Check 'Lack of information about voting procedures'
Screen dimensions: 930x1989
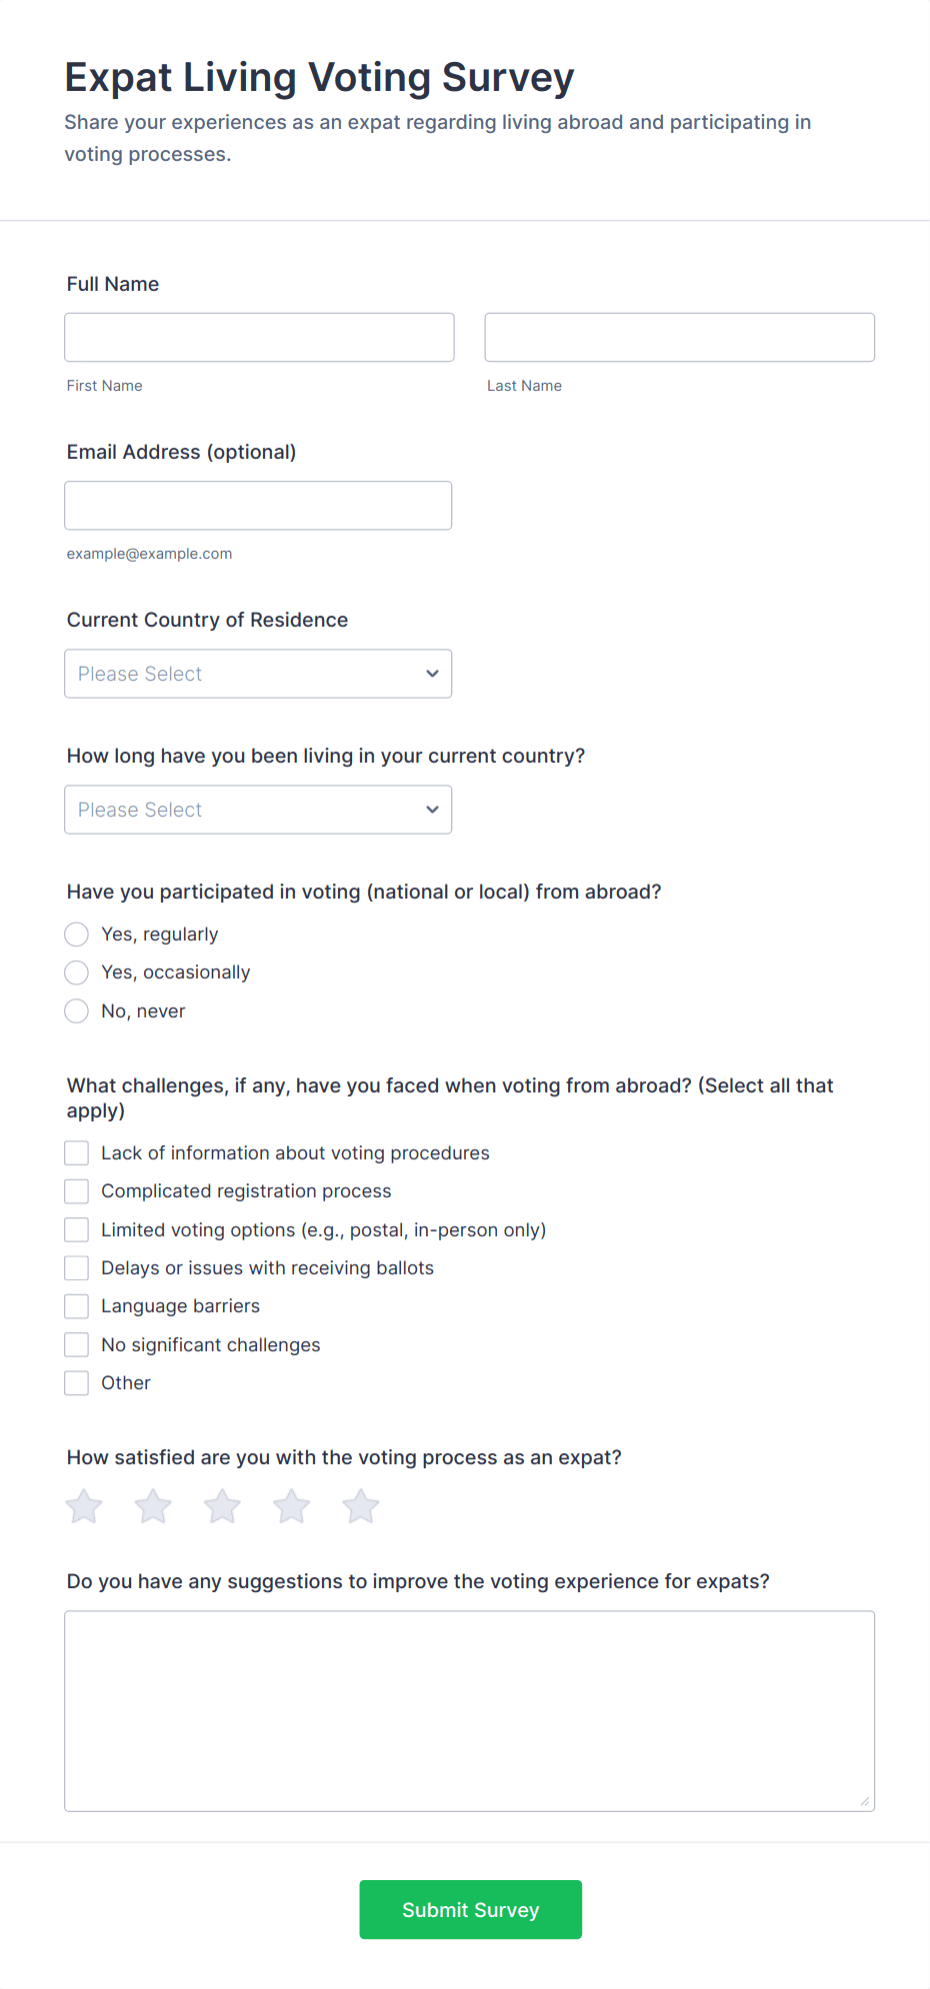(76, 1152)
